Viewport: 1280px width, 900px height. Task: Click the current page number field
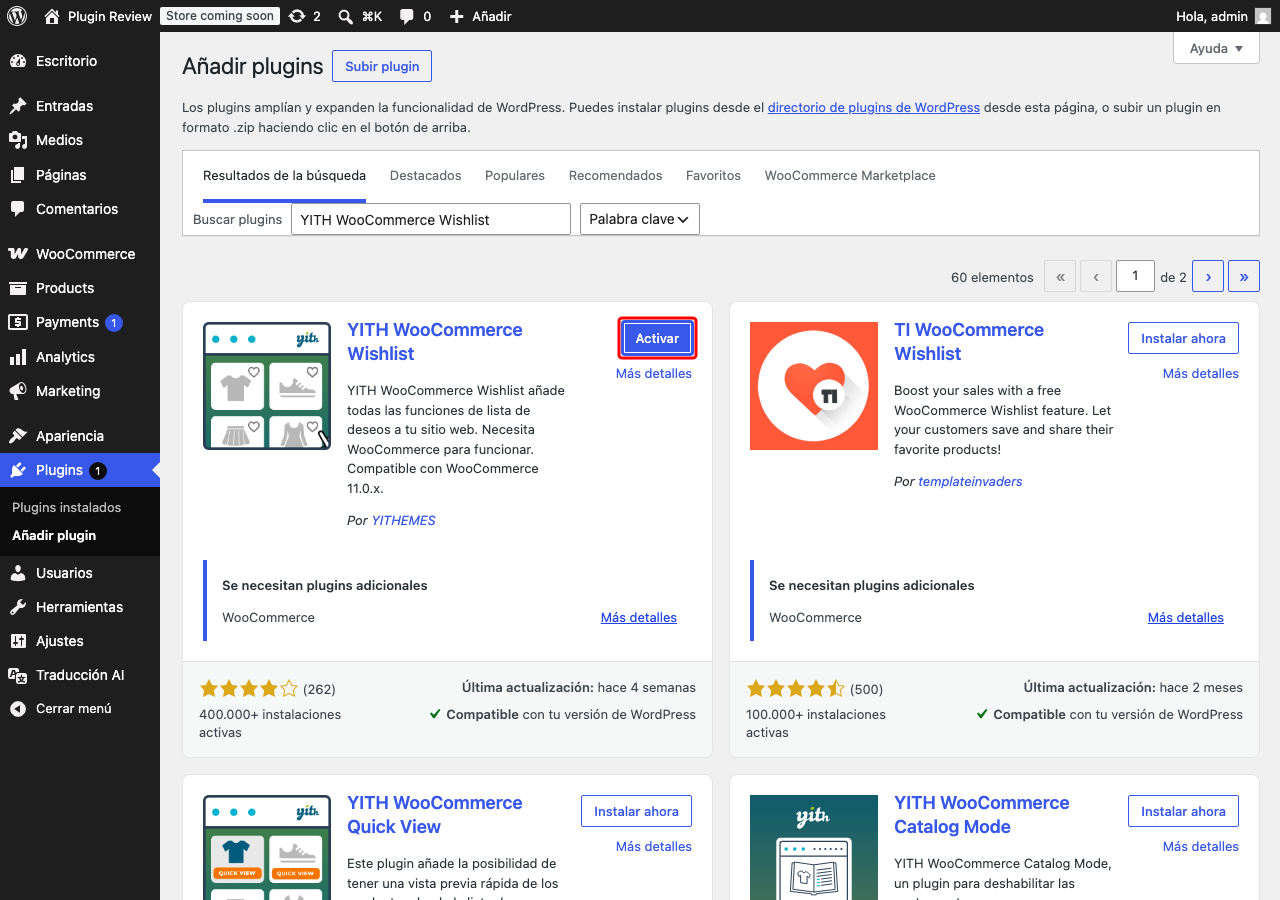[1135, 276]
